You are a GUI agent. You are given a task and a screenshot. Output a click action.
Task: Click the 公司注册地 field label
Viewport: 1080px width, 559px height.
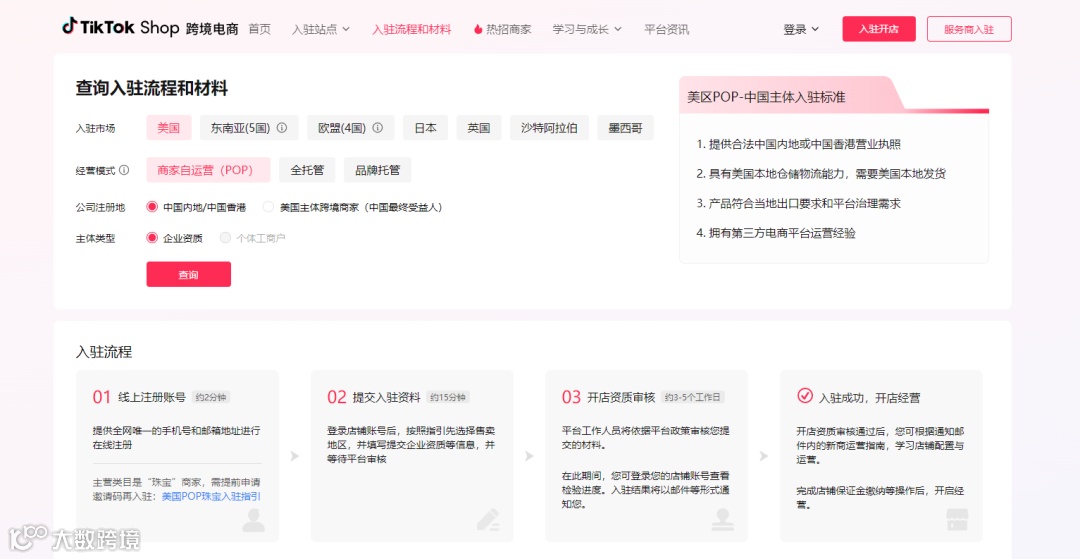(101, 207)
